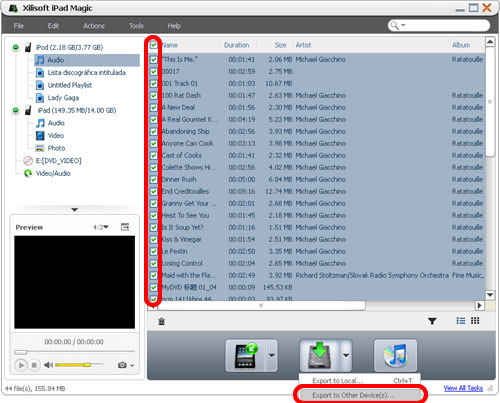Screen dimensions: 500x403
Task: Open the snapshot camera dropdown arrow
Action: (132, 366)
